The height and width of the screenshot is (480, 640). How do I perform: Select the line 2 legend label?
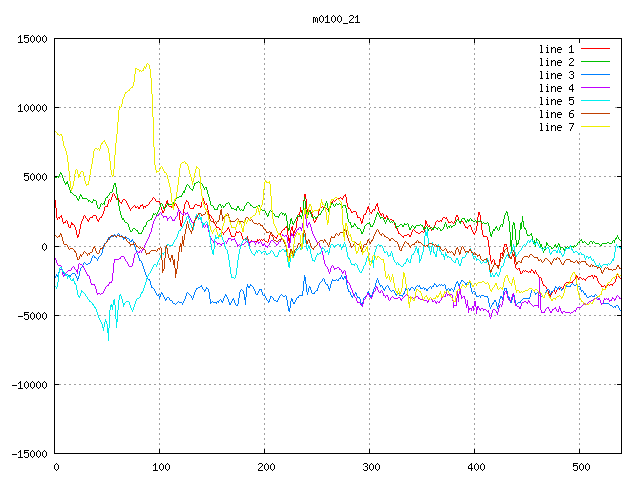coord(557,62)
